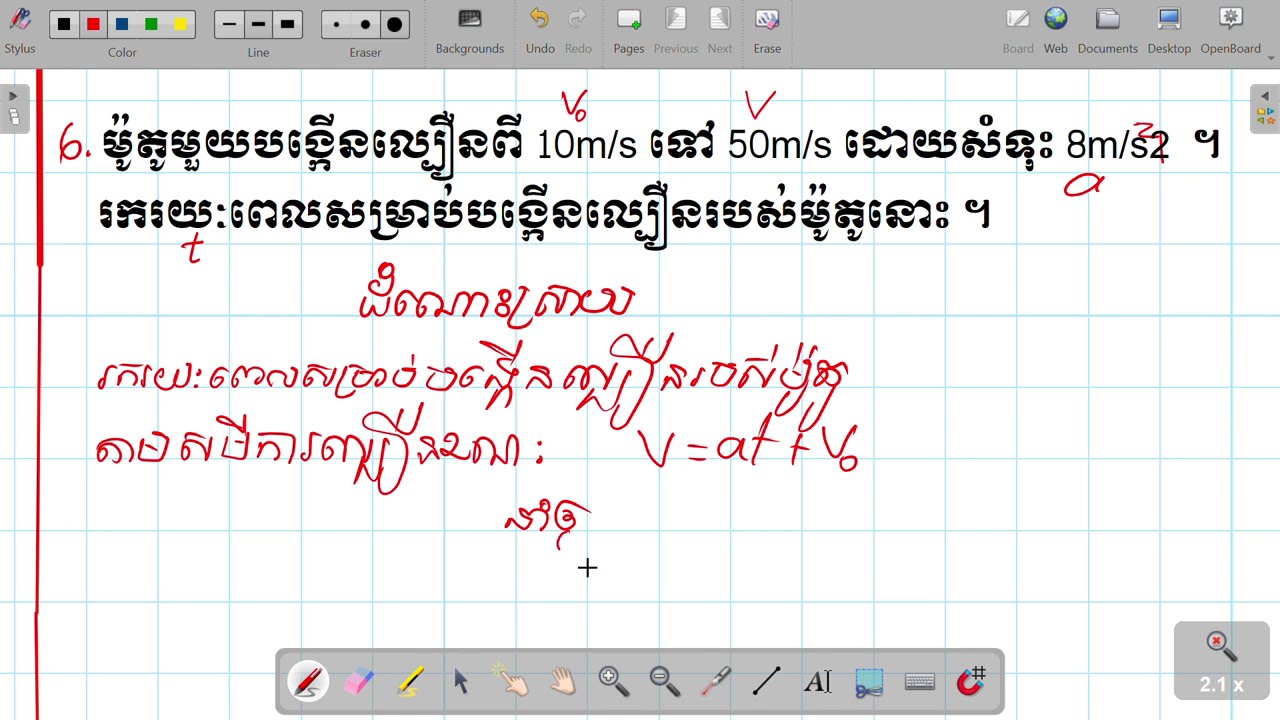Select the red pen color
The width and height of the screenshot is (1280, 720).
(x=93, y=24)
